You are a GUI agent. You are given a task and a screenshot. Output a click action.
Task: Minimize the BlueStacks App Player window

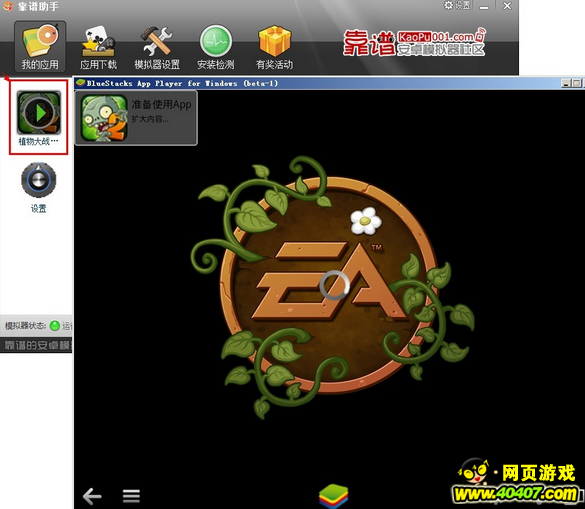[x=566, y=83]
